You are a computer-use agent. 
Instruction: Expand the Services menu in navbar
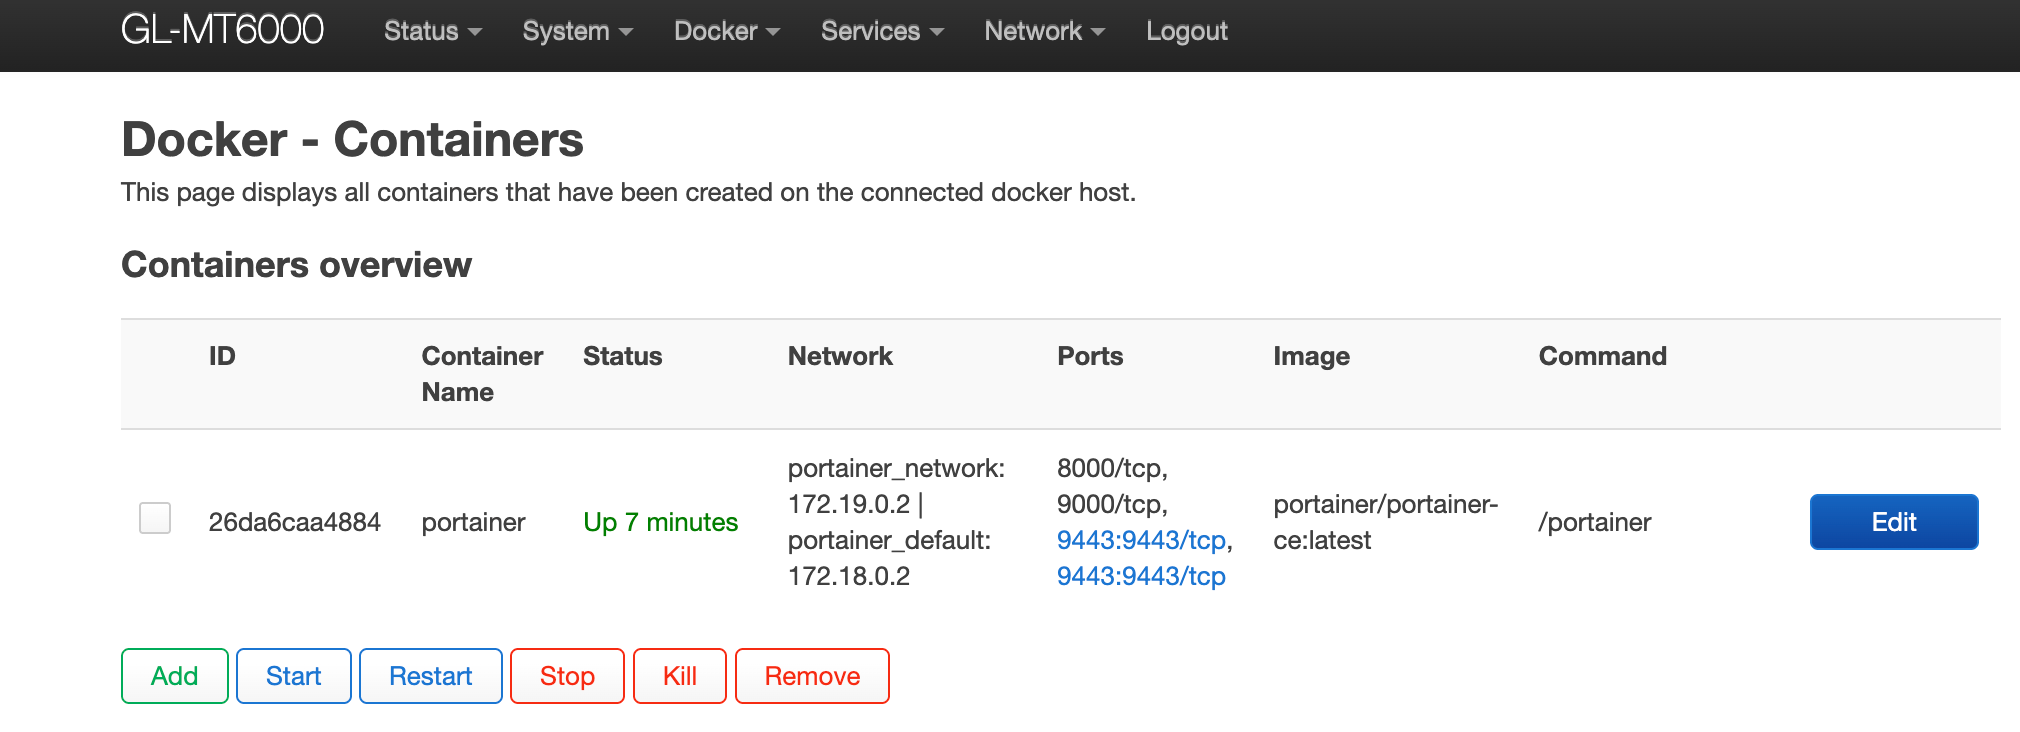click(x=881, y=31)
